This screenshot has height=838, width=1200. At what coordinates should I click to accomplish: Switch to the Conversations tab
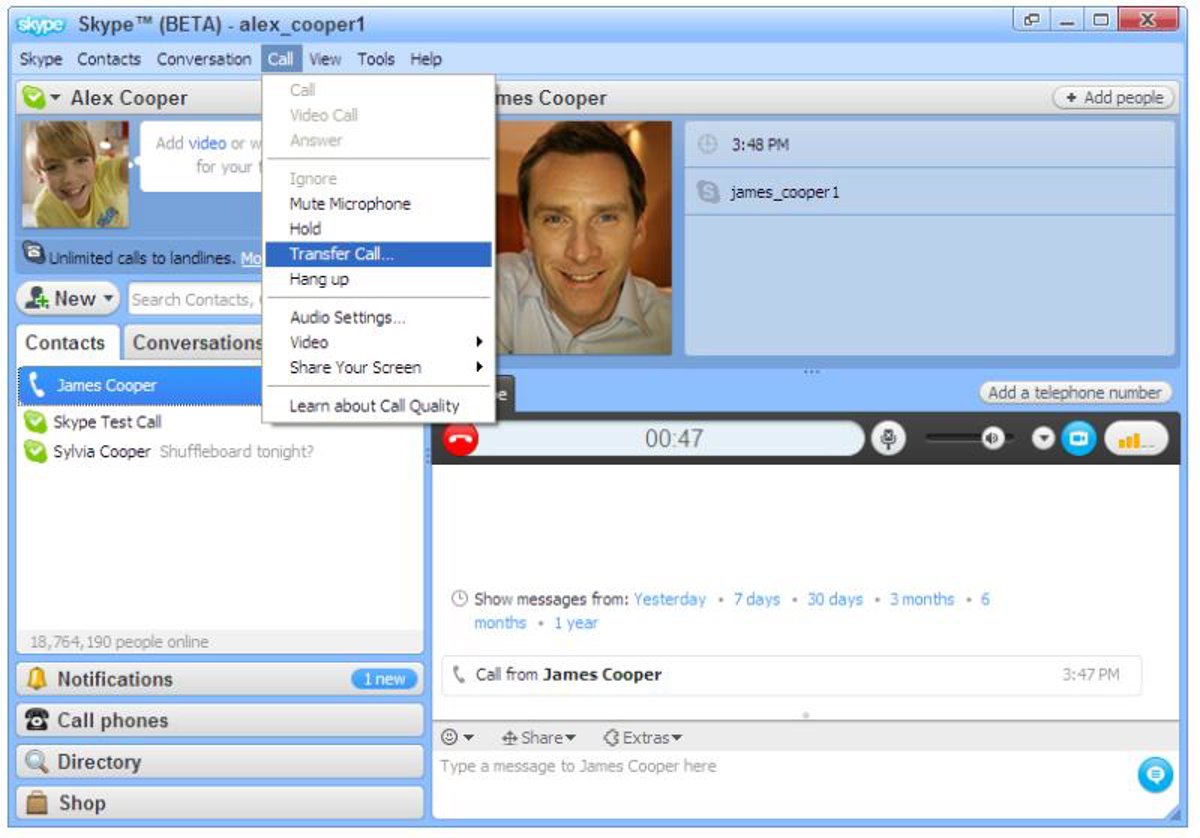pyautogui.click(x=197, y=343)
